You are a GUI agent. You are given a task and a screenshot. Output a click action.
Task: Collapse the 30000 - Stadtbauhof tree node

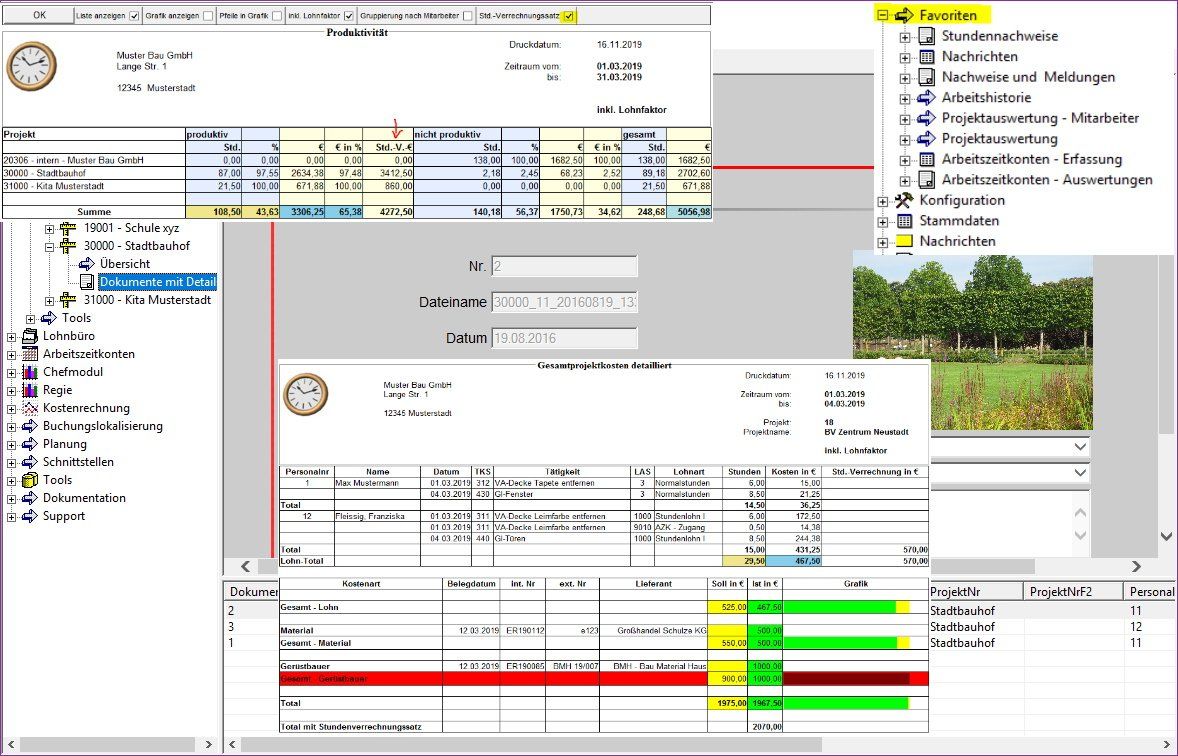[x=50, y=246]
